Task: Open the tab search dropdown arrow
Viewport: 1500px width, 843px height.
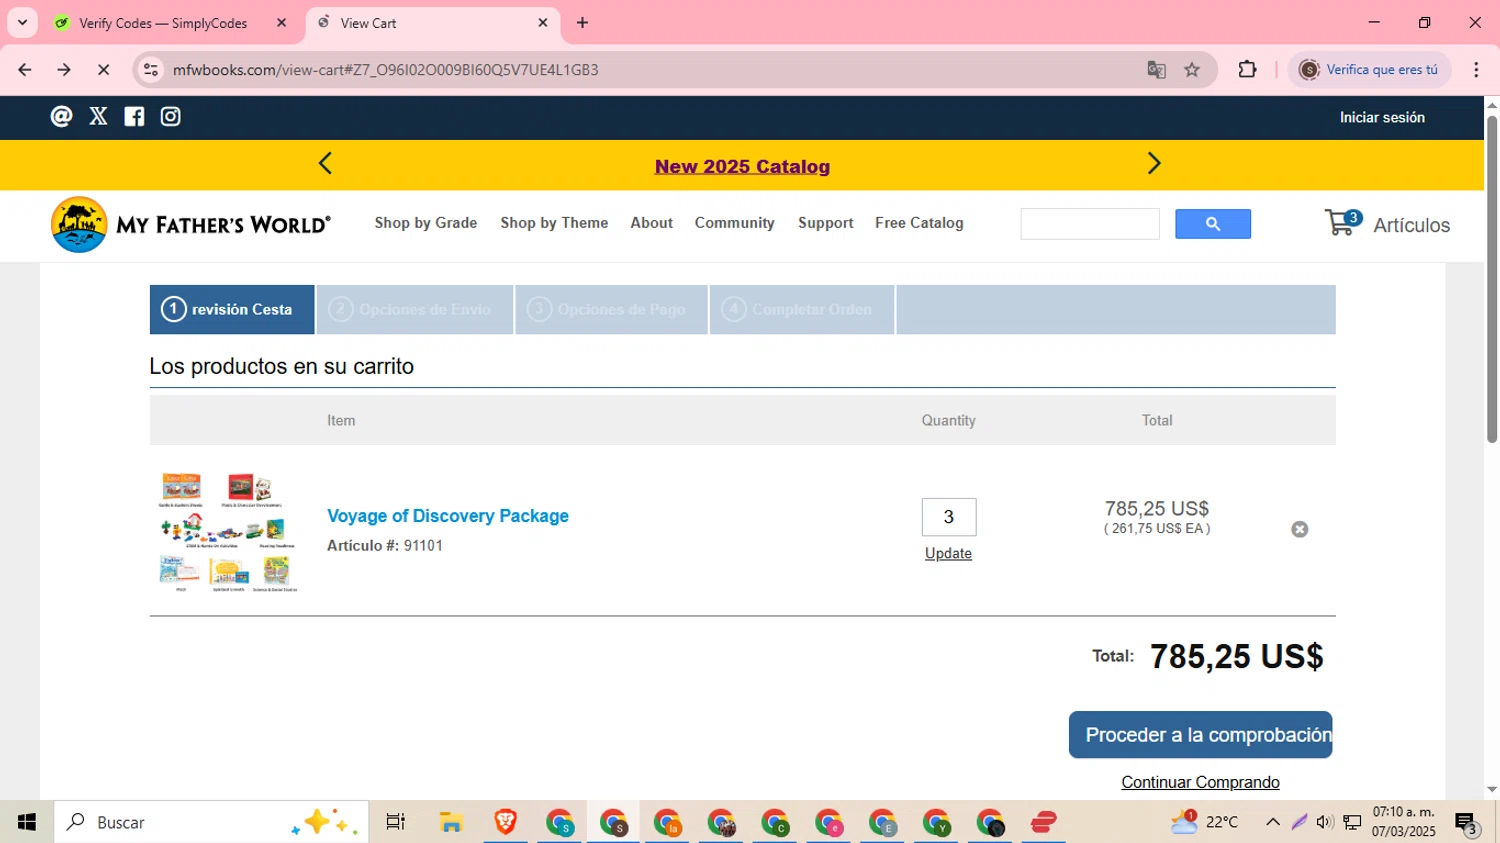Action: coord(22,22)
